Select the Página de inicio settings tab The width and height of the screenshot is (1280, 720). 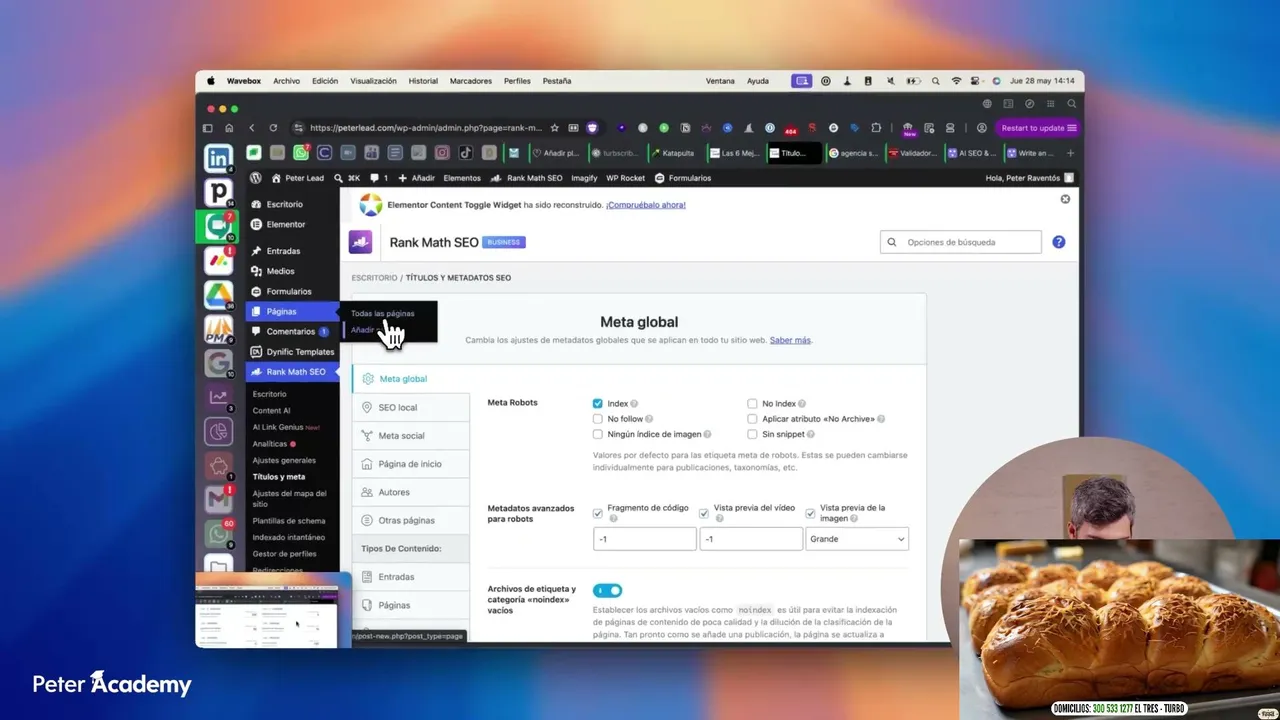tap(411, 464)
